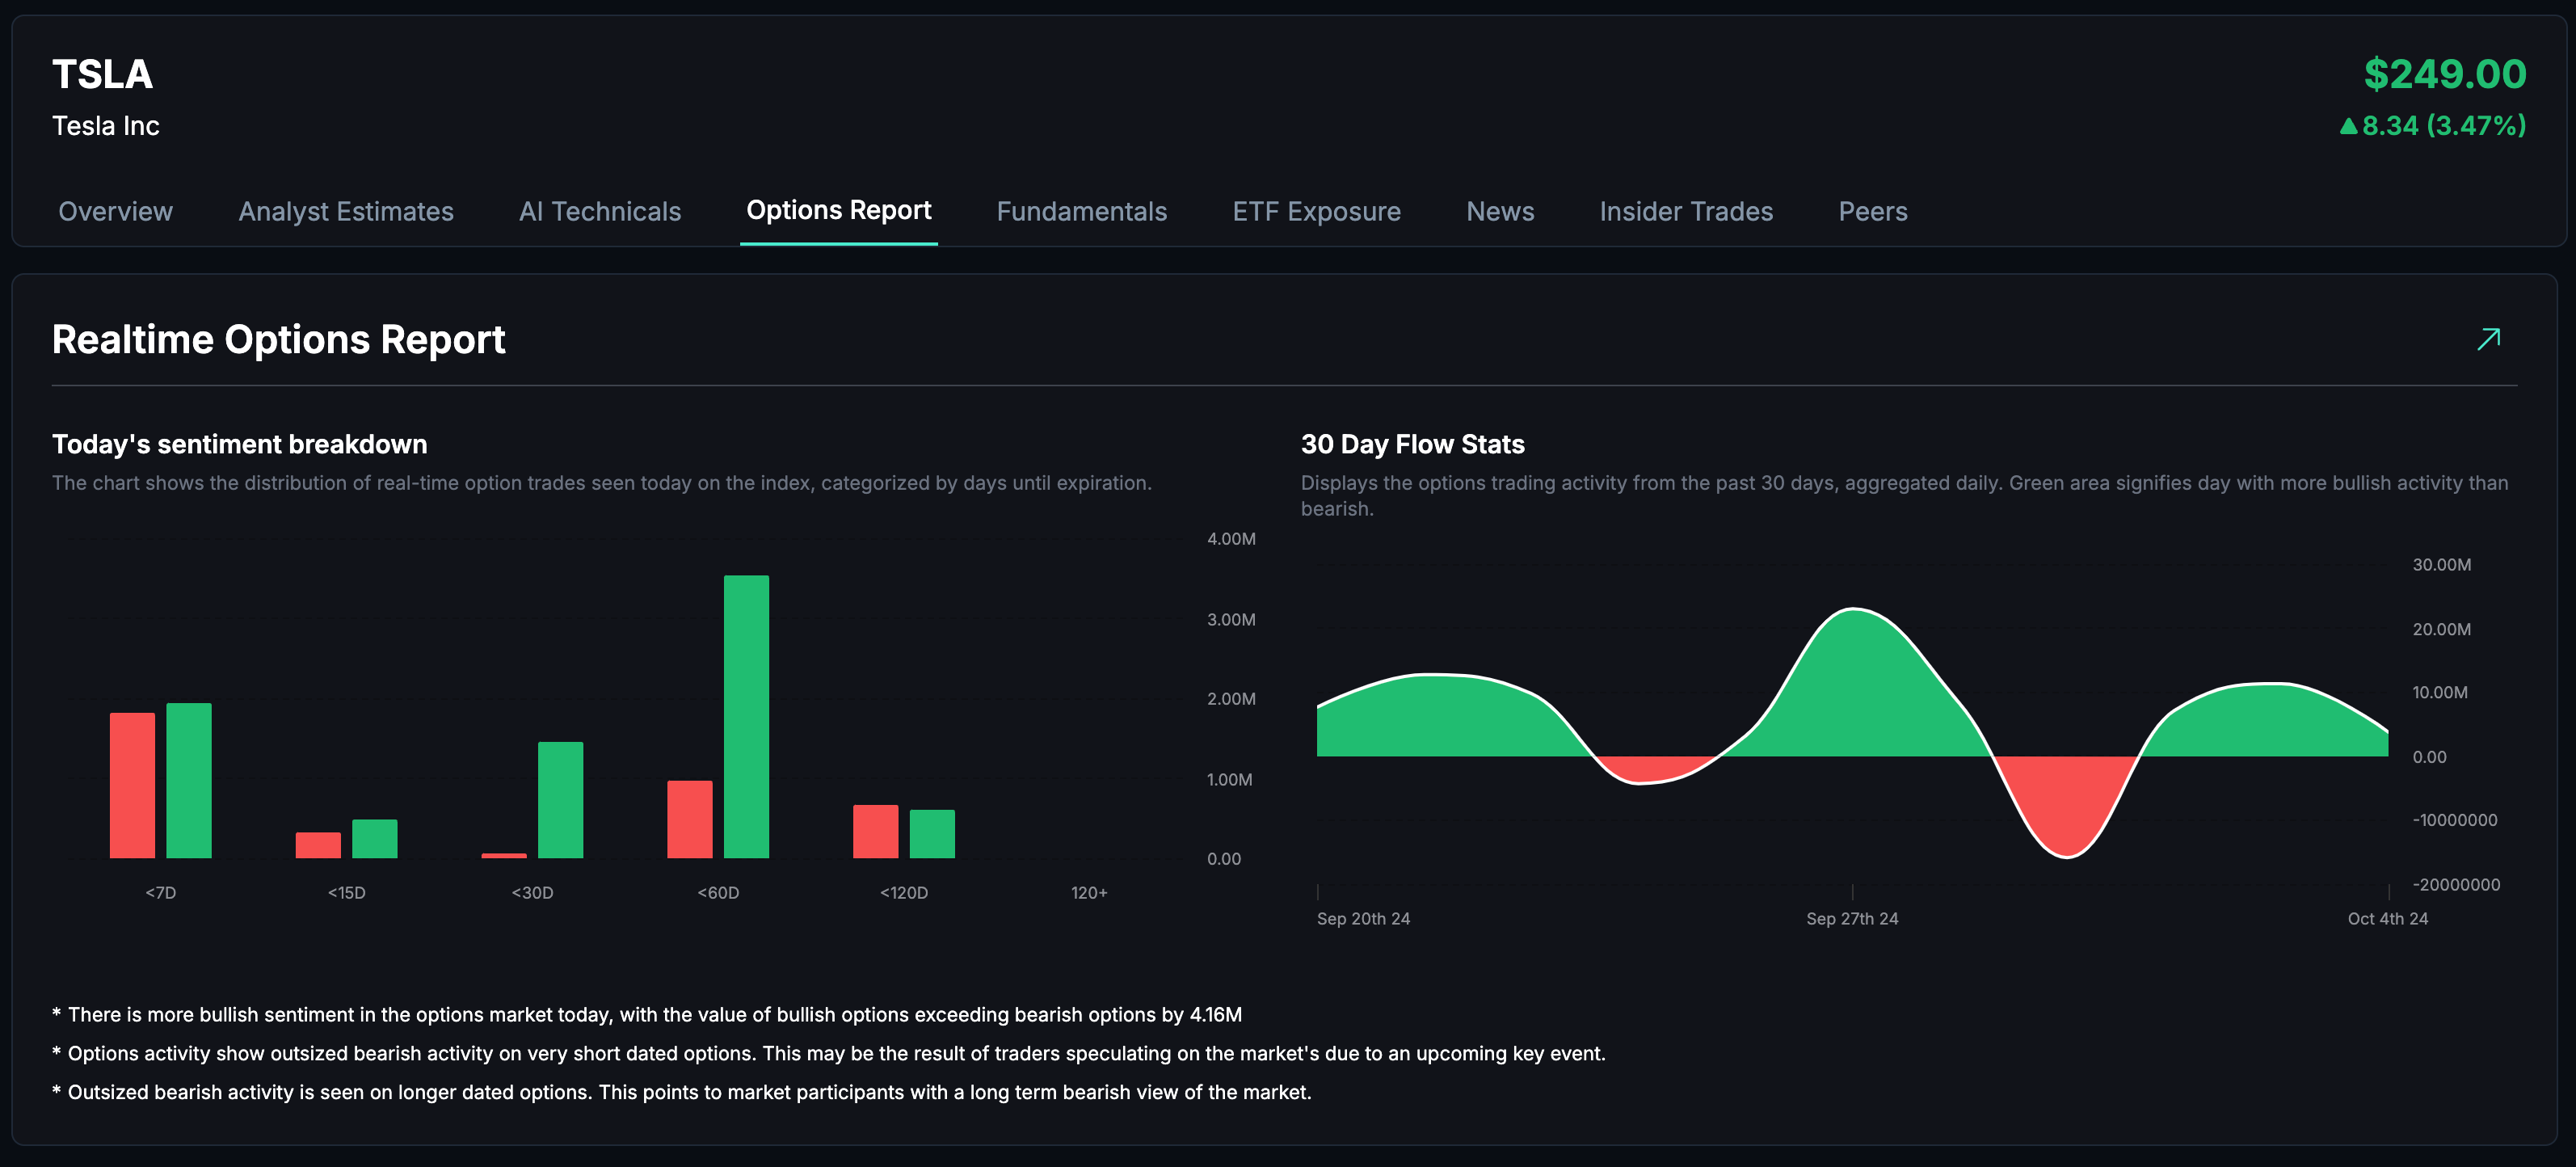Click the <120D axis label
The image size is (2576, 1167).
coord(904,893)
